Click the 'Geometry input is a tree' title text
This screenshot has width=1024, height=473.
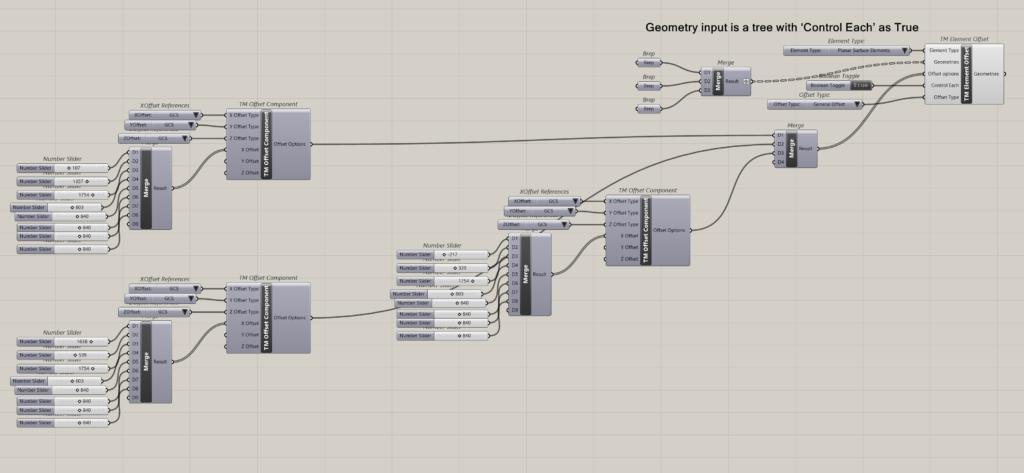(x=782, y=27)
